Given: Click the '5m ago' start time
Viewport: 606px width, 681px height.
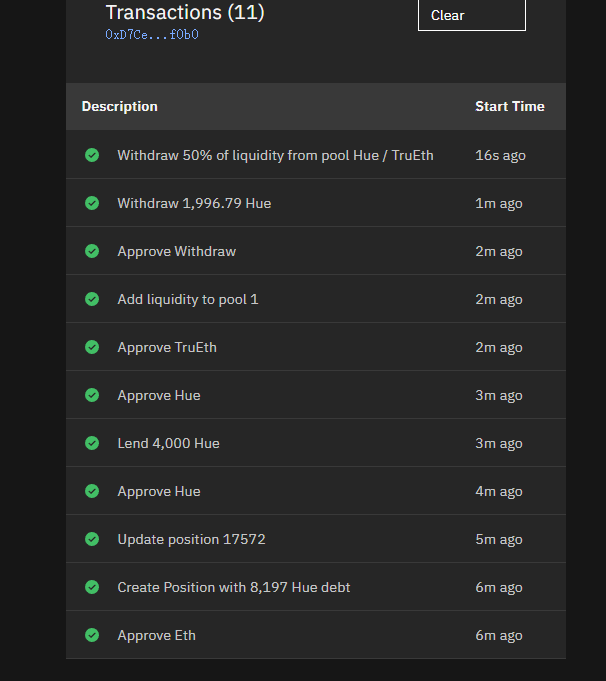Looking at the screenshot, I should [x=499, y=539].
